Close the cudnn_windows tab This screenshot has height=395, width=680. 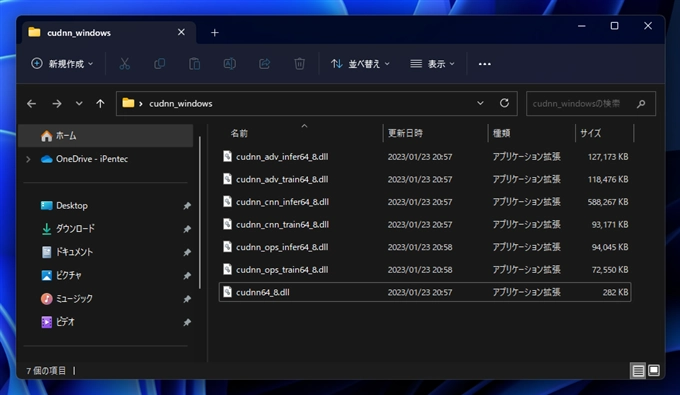tap(181, 32)
